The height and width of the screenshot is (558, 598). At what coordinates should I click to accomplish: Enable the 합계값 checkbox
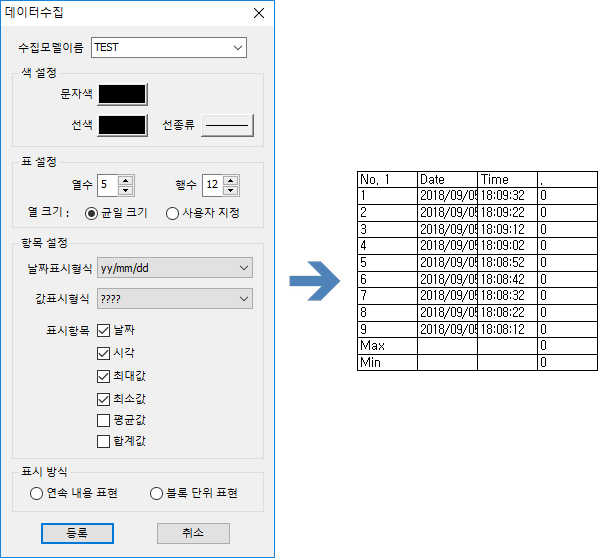103,441
